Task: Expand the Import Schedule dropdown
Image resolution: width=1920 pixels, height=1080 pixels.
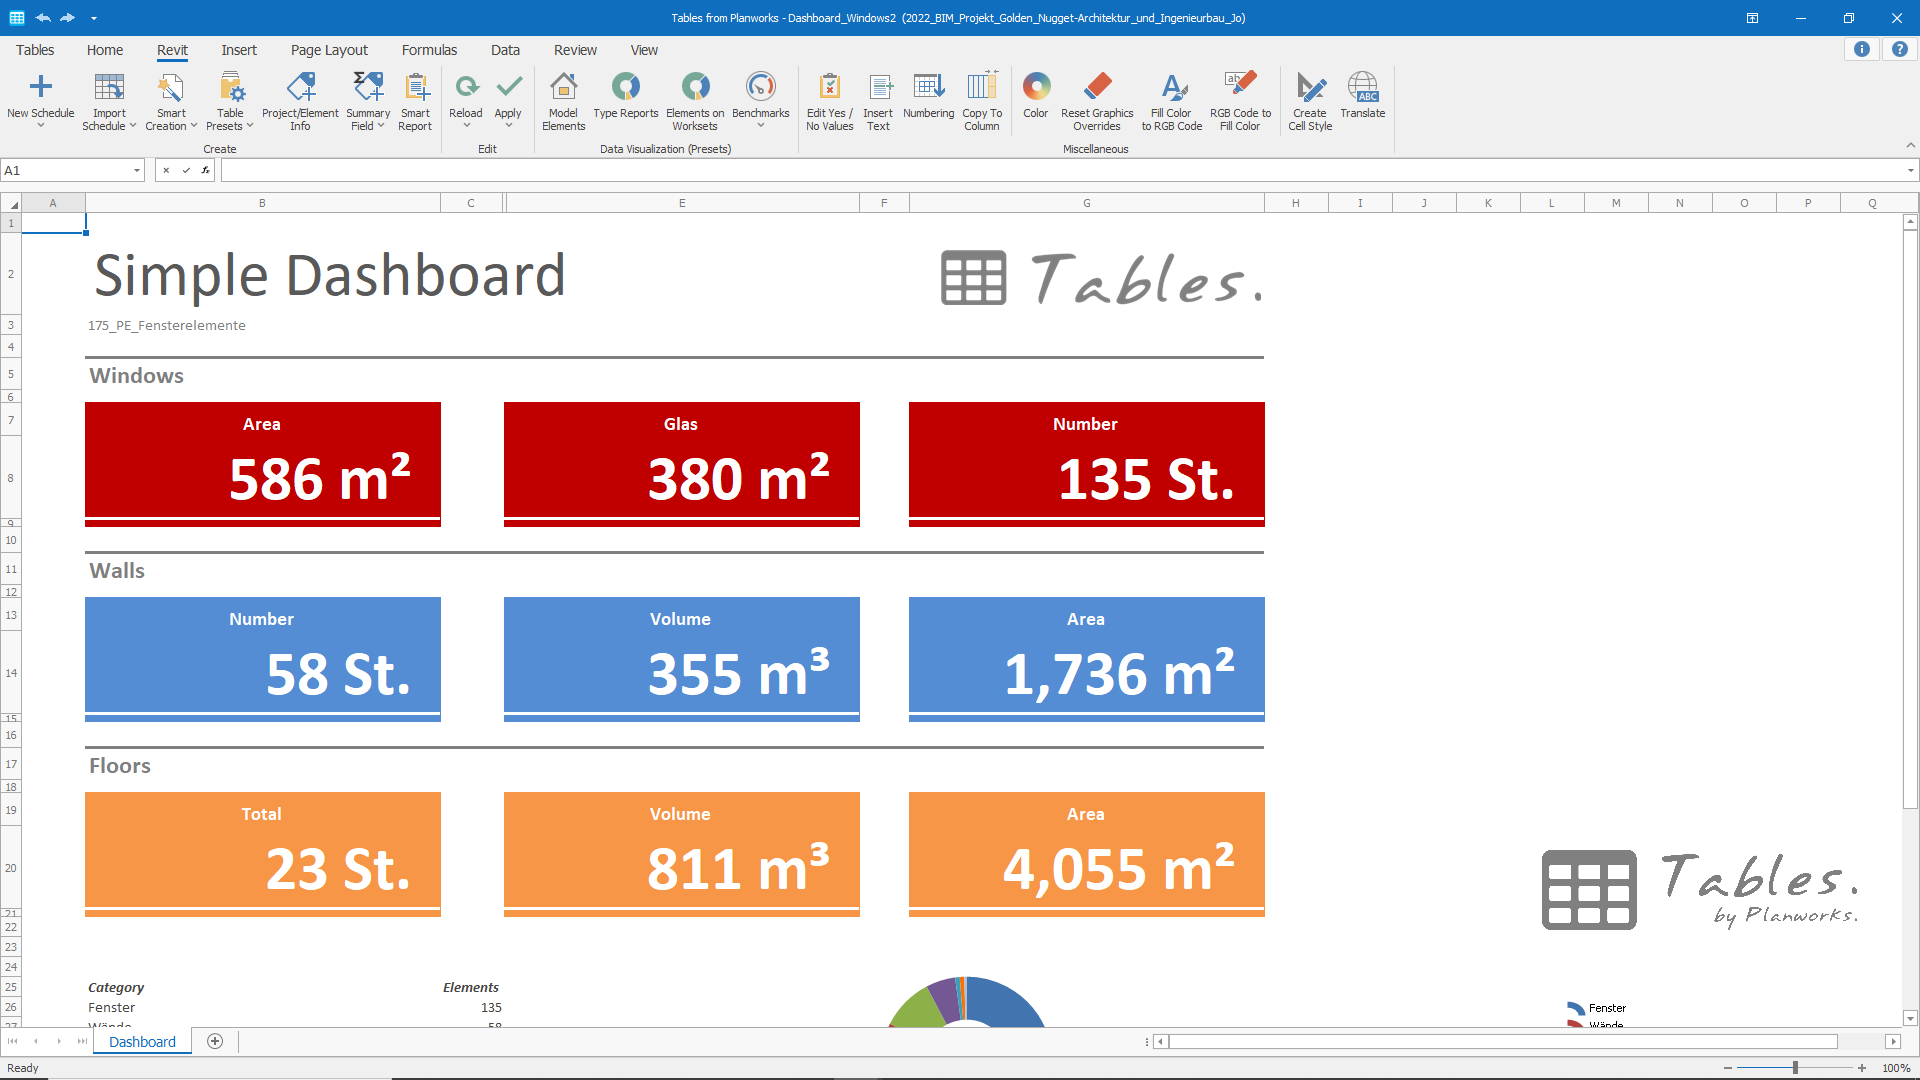Action: 133,126
